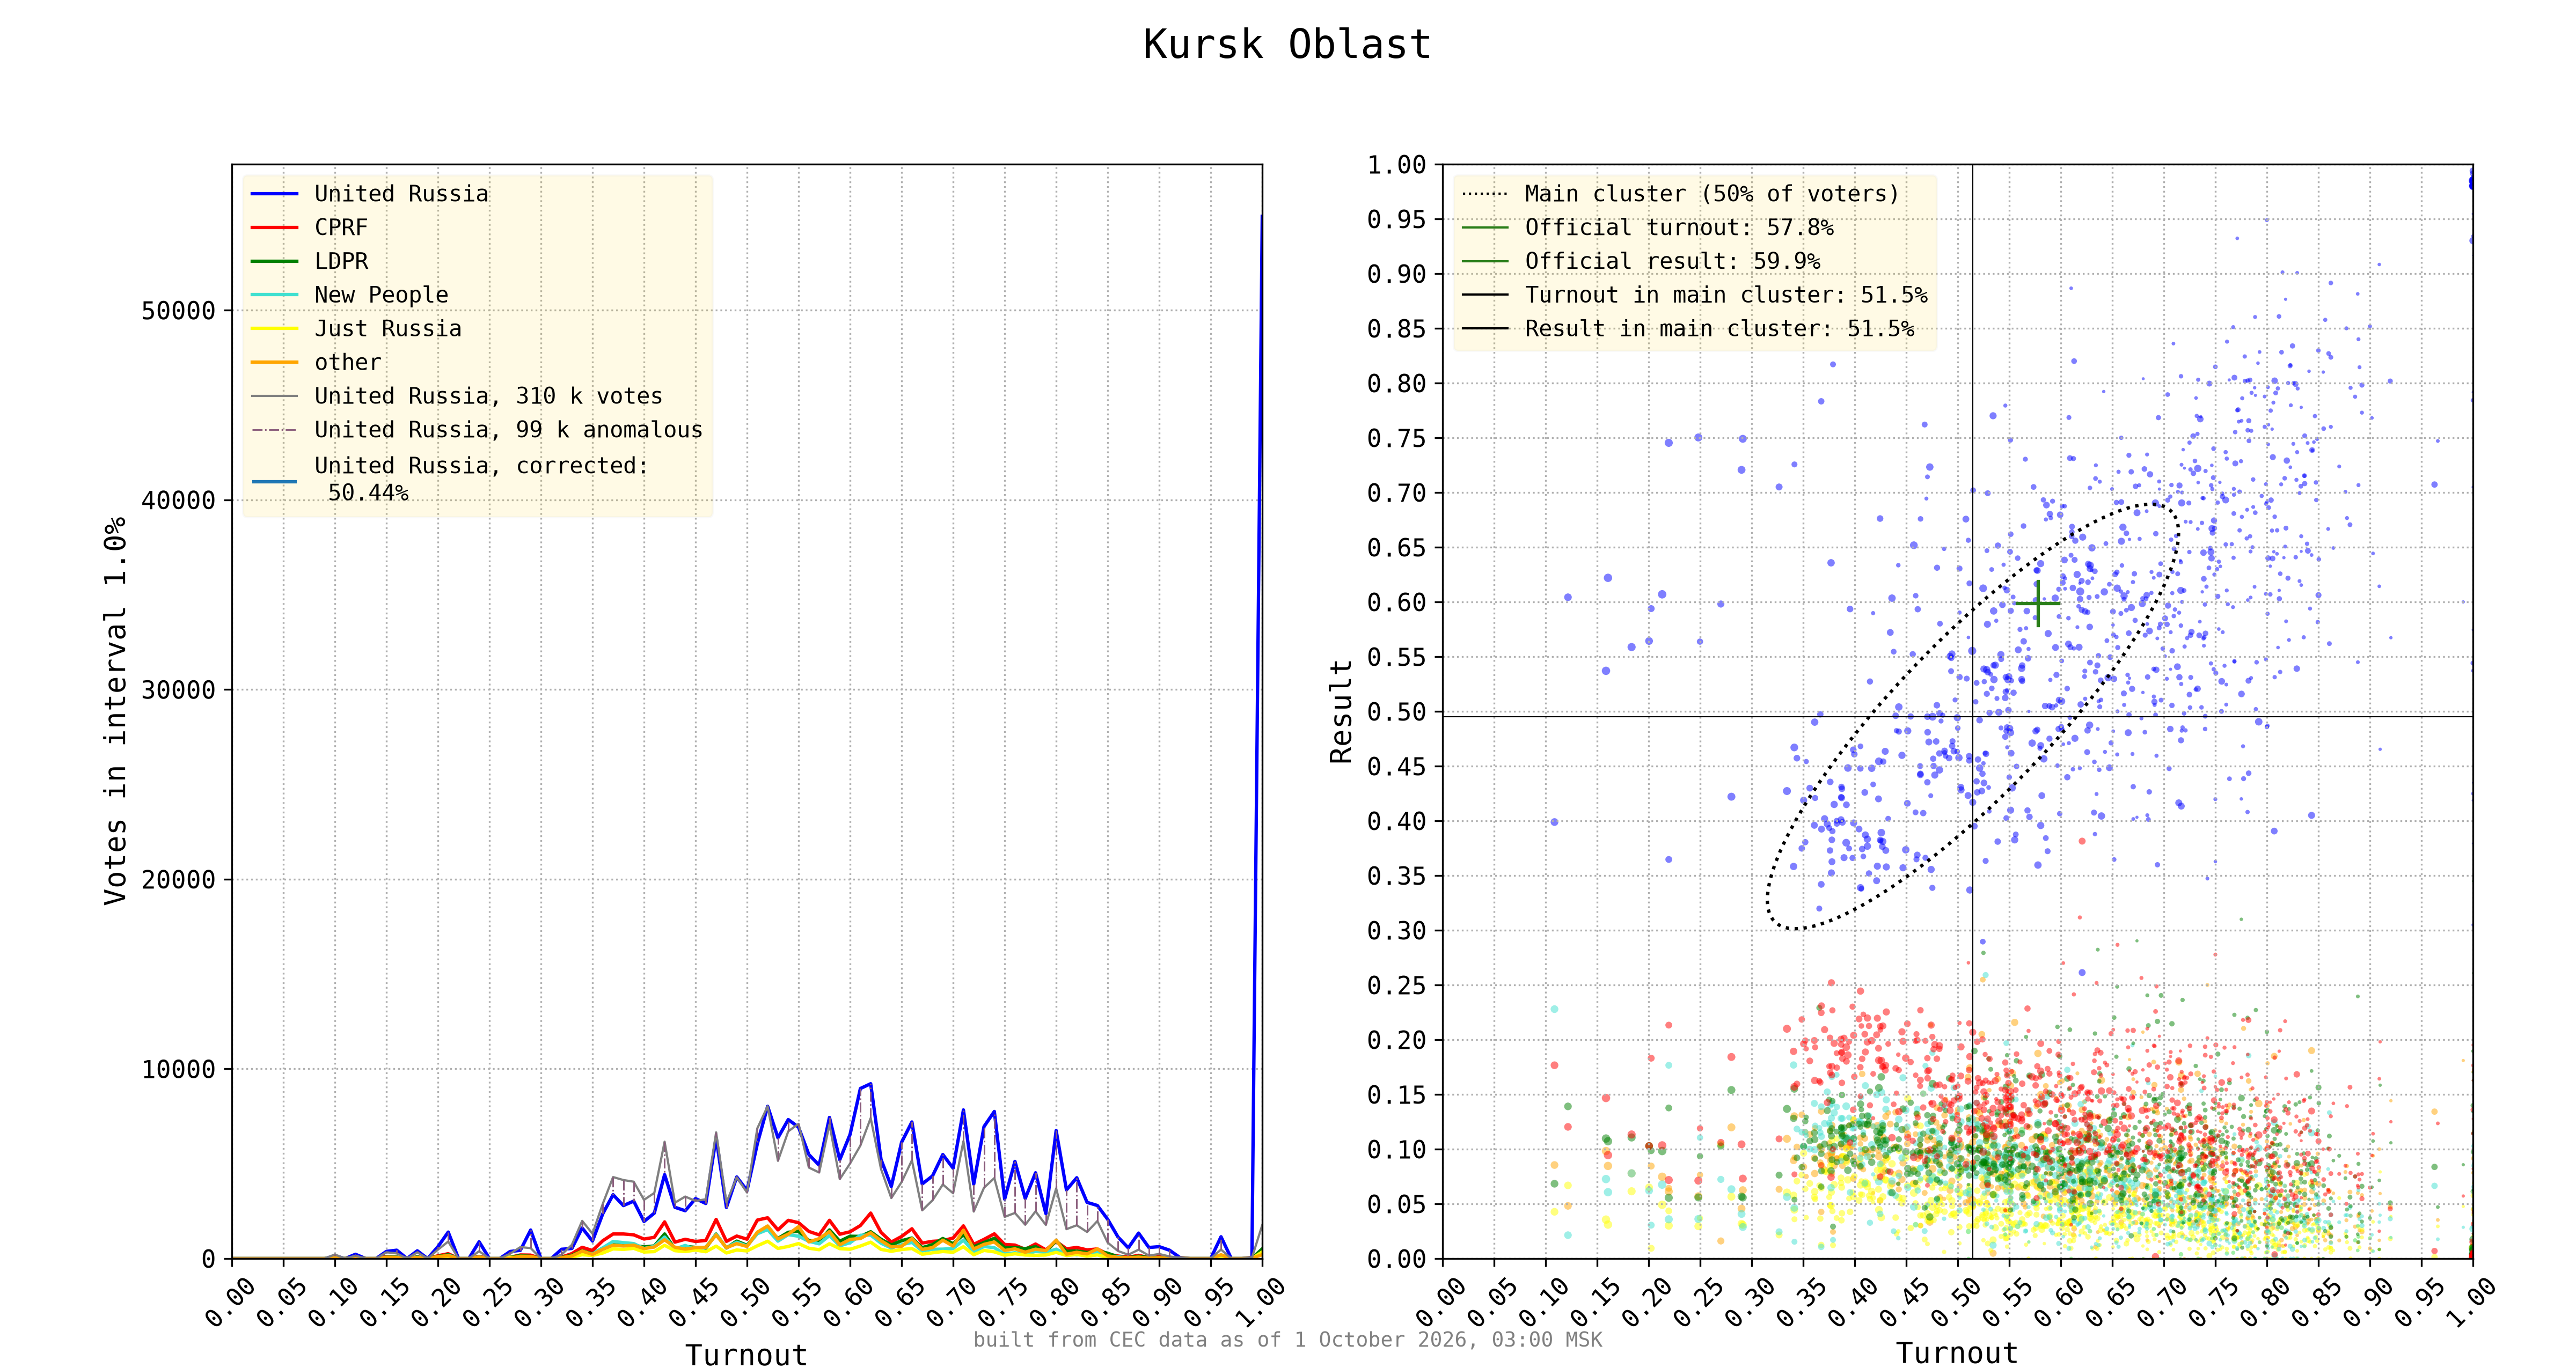Image resolution: width=2576 pixels, height=1368 pixels.
Task: Click 'Official result: 59.9%' legend entry
Action: point(1641,261)
